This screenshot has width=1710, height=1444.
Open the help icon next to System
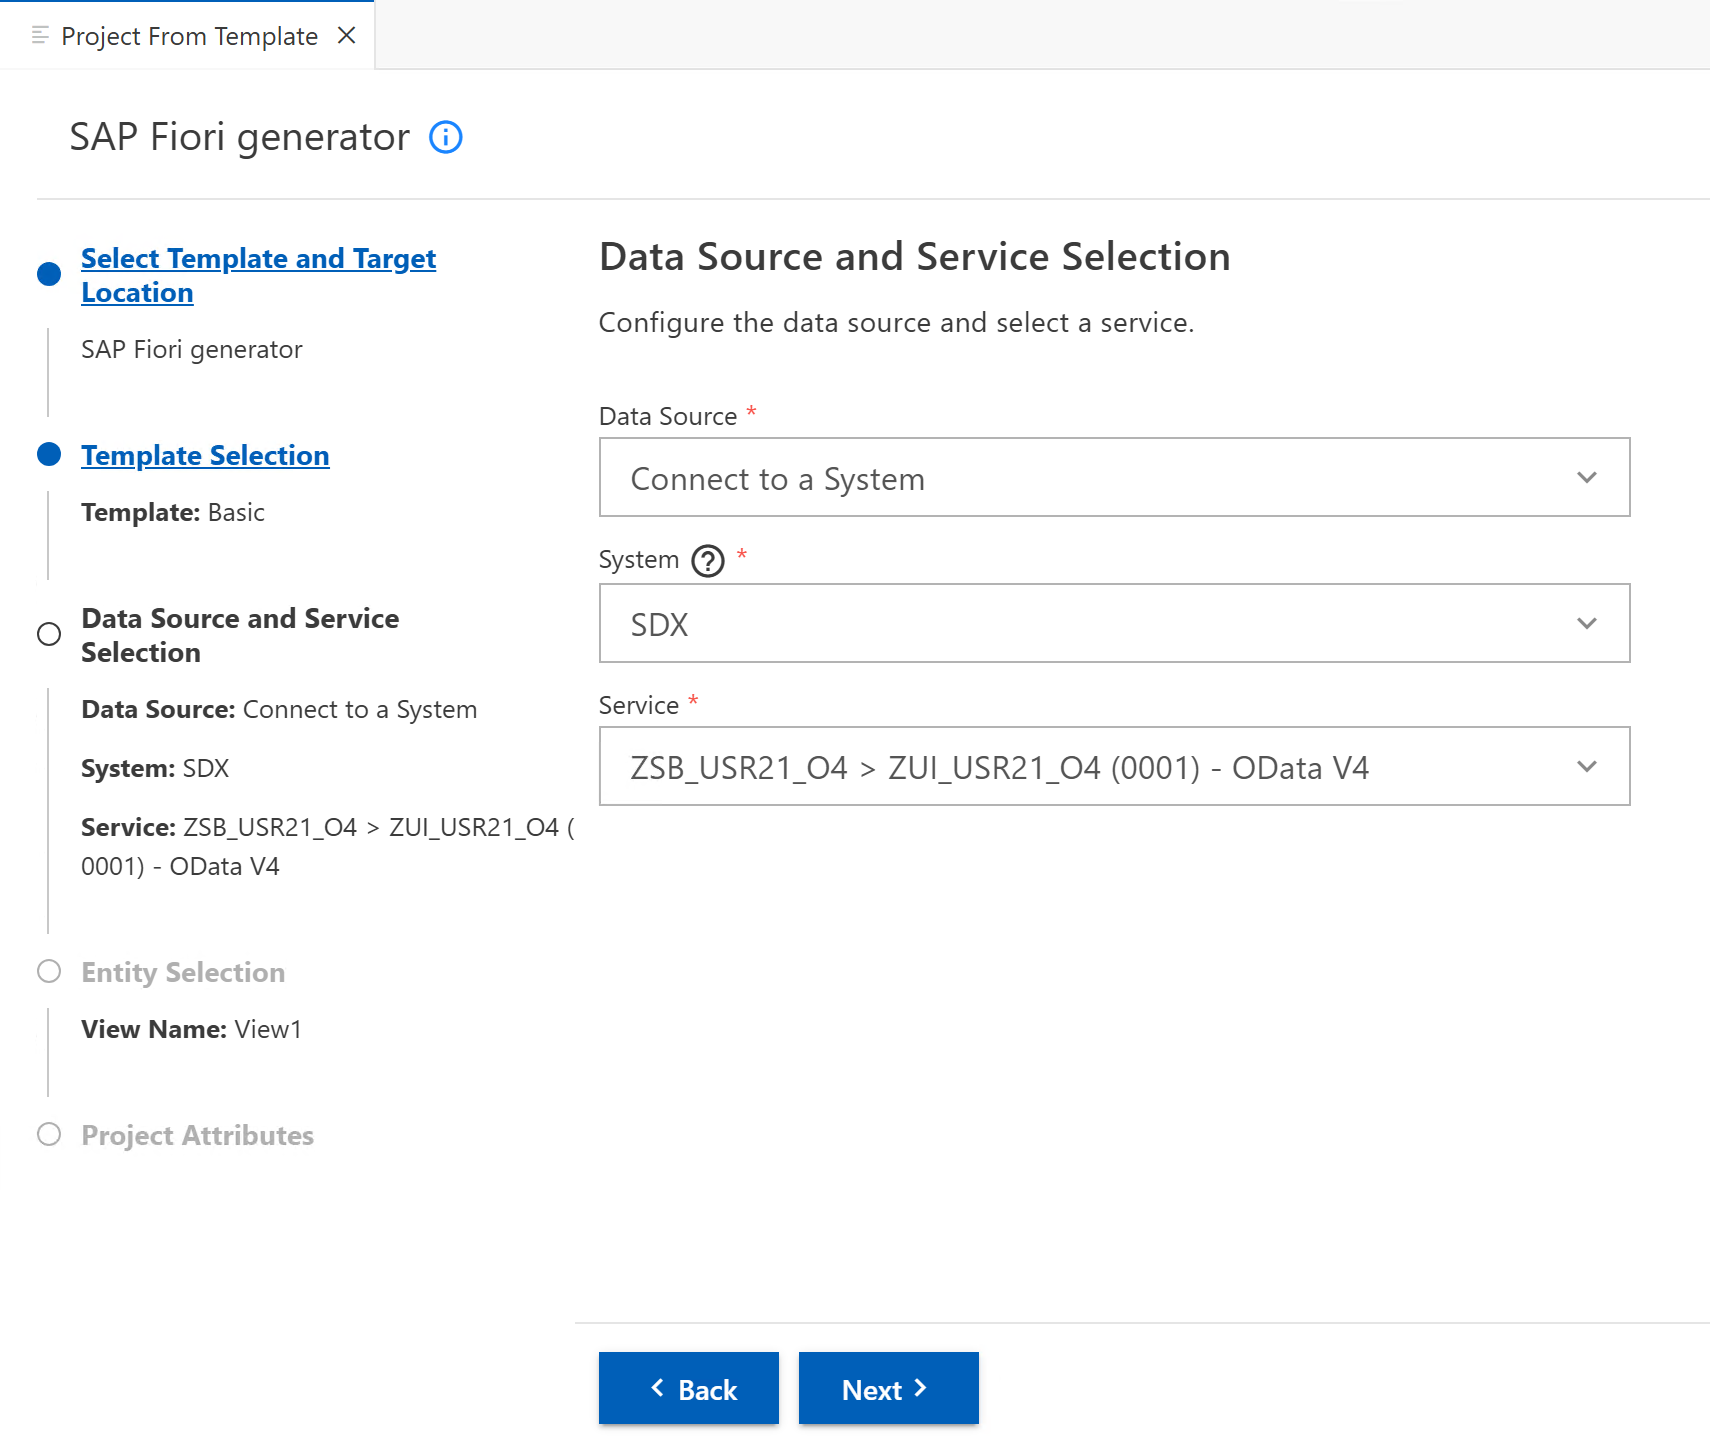(707, 561)
